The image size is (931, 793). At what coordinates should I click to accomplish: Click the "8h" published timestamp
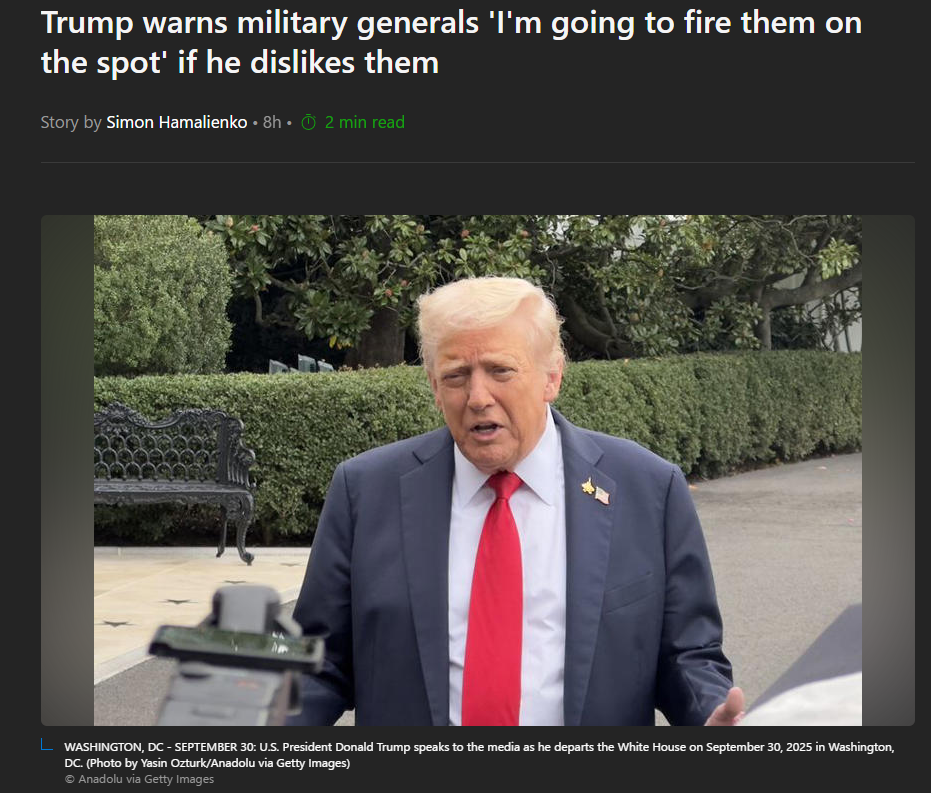[272, 122]
